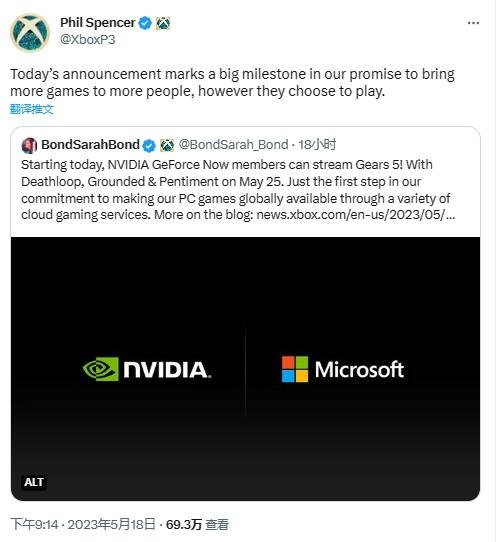The height and width of the screenshot is (542, 501).
Task: Click BondSarahBond's small profile avatar
Action: click(29, 146)
